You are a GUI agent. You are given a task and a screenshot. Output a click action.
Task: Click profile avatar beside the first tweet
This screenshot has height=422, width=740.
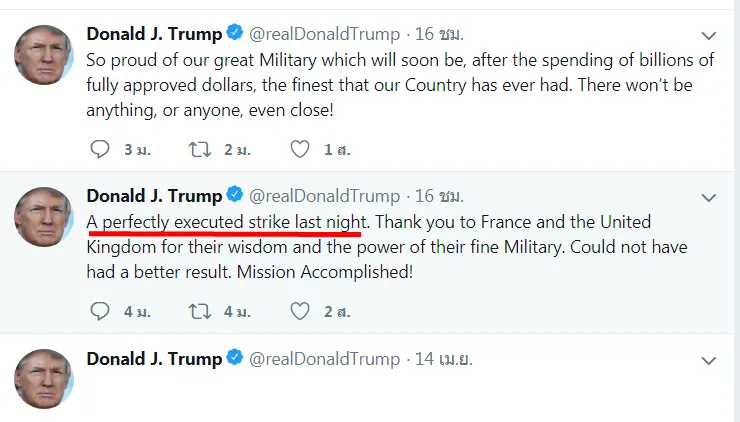coord(44,56)
